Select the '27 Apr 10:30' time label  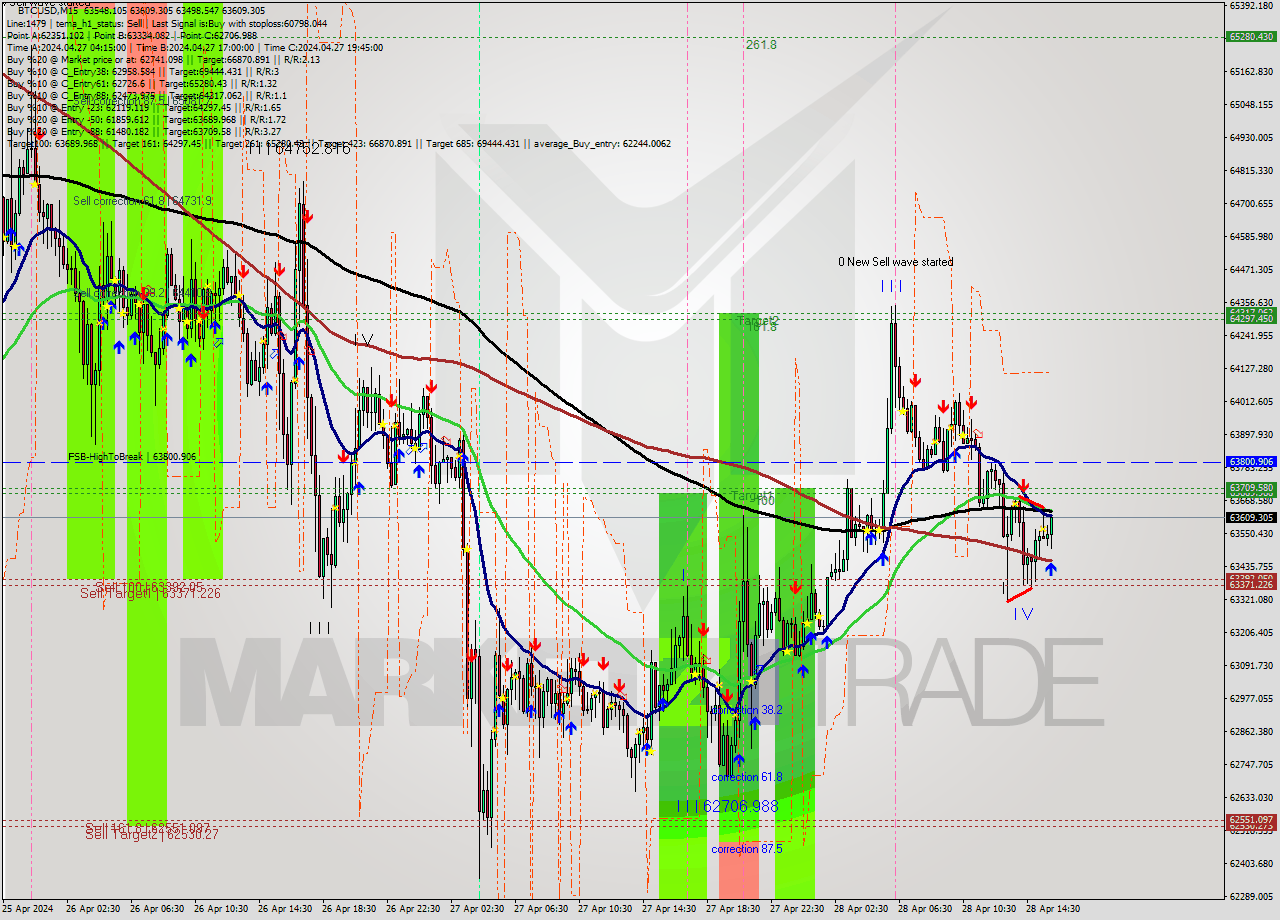click(x=606, y=909)
